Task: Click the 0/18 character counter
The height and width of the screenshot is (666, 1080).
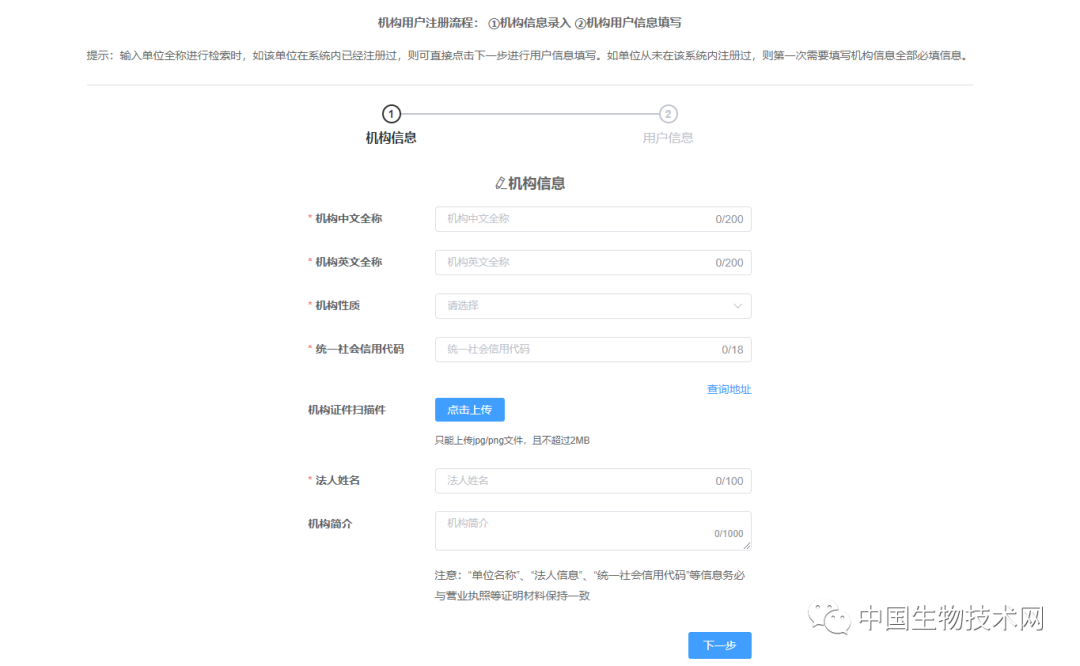Action: point(732,350)
